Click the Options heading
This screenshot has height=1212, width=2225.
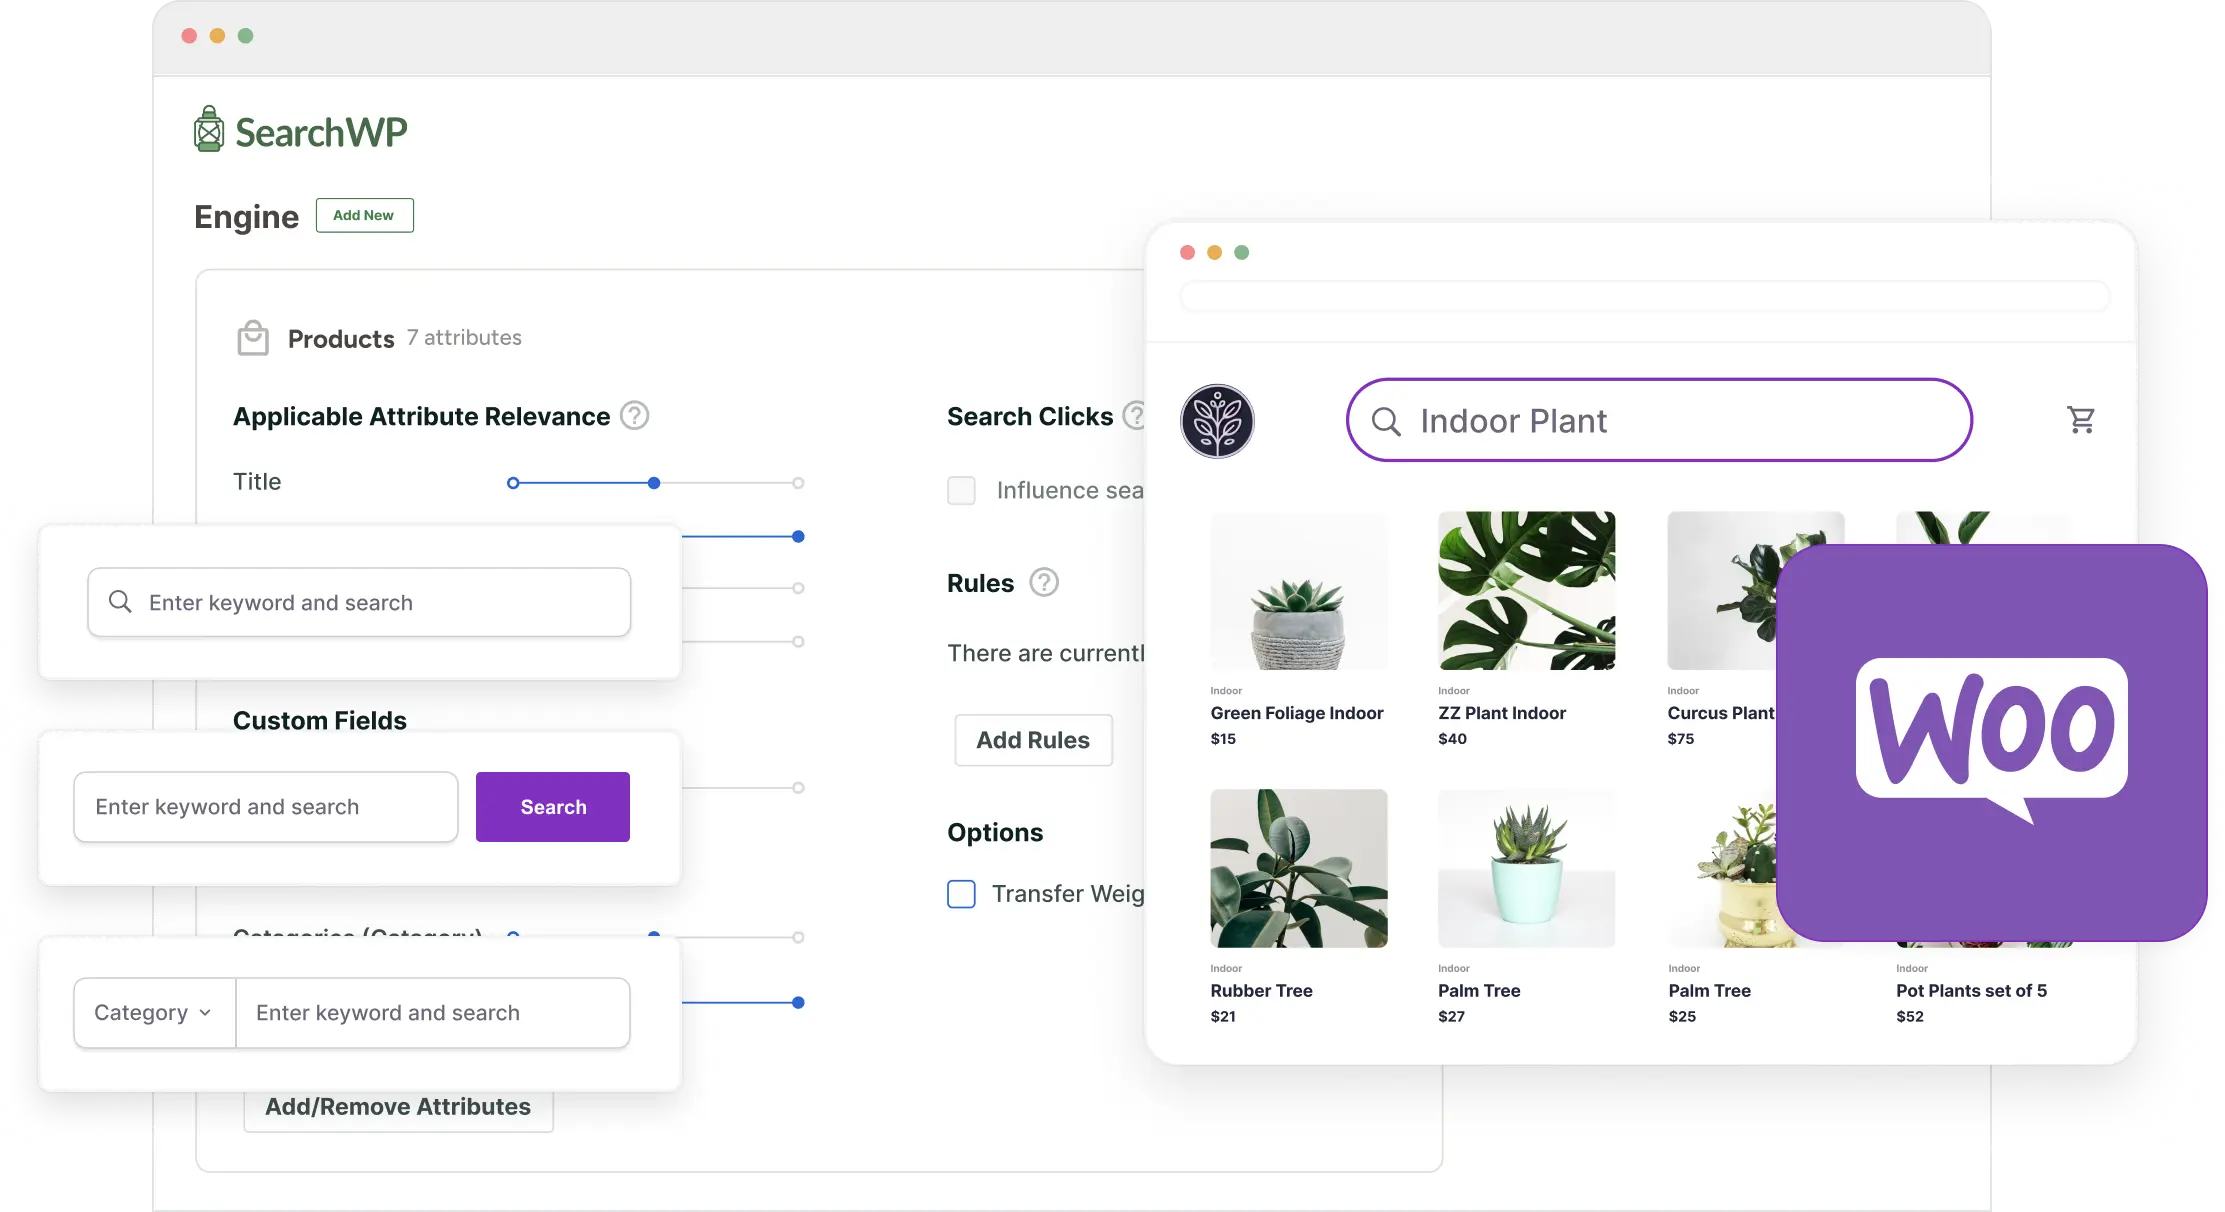(995, 833)
